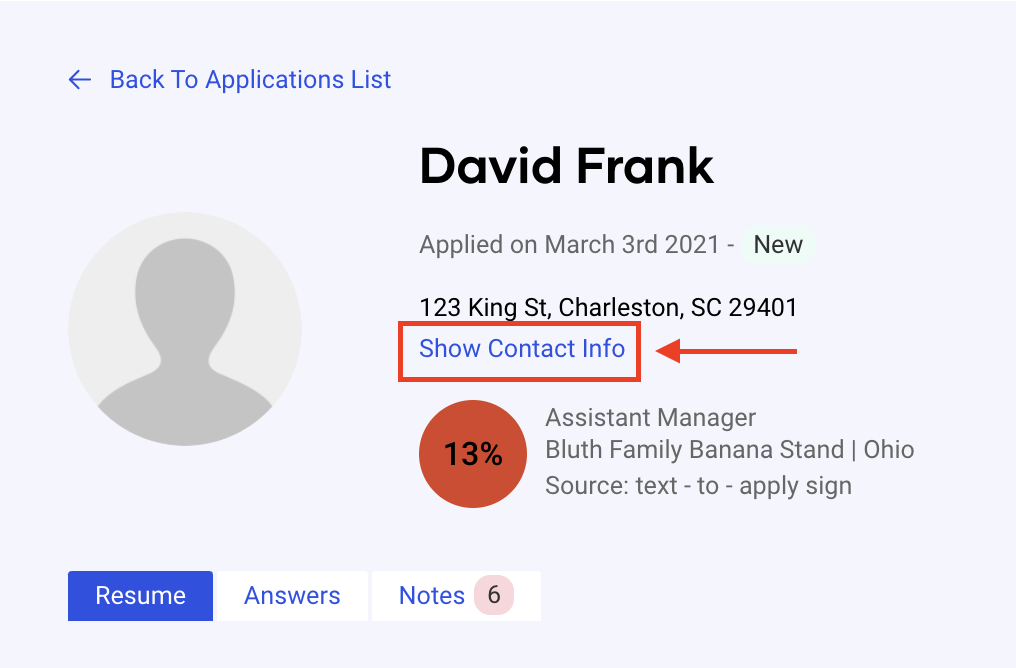The height and width of the screenshot is (668, 1016).
Task: Switch to the Resume tab
Action: tap(140, 596)
